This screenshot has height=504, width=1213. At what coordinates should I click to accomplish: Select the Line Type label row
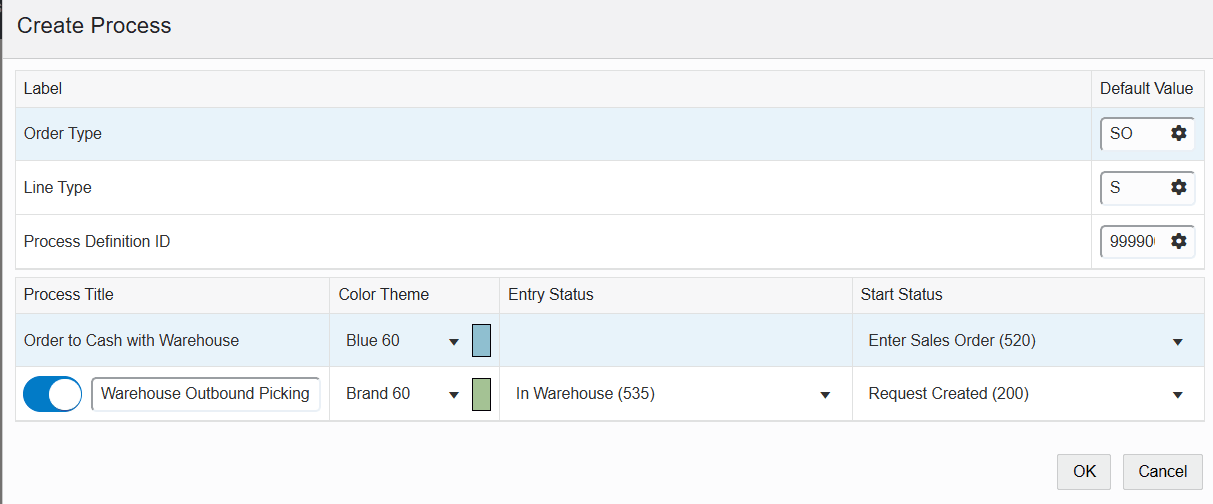553,188
